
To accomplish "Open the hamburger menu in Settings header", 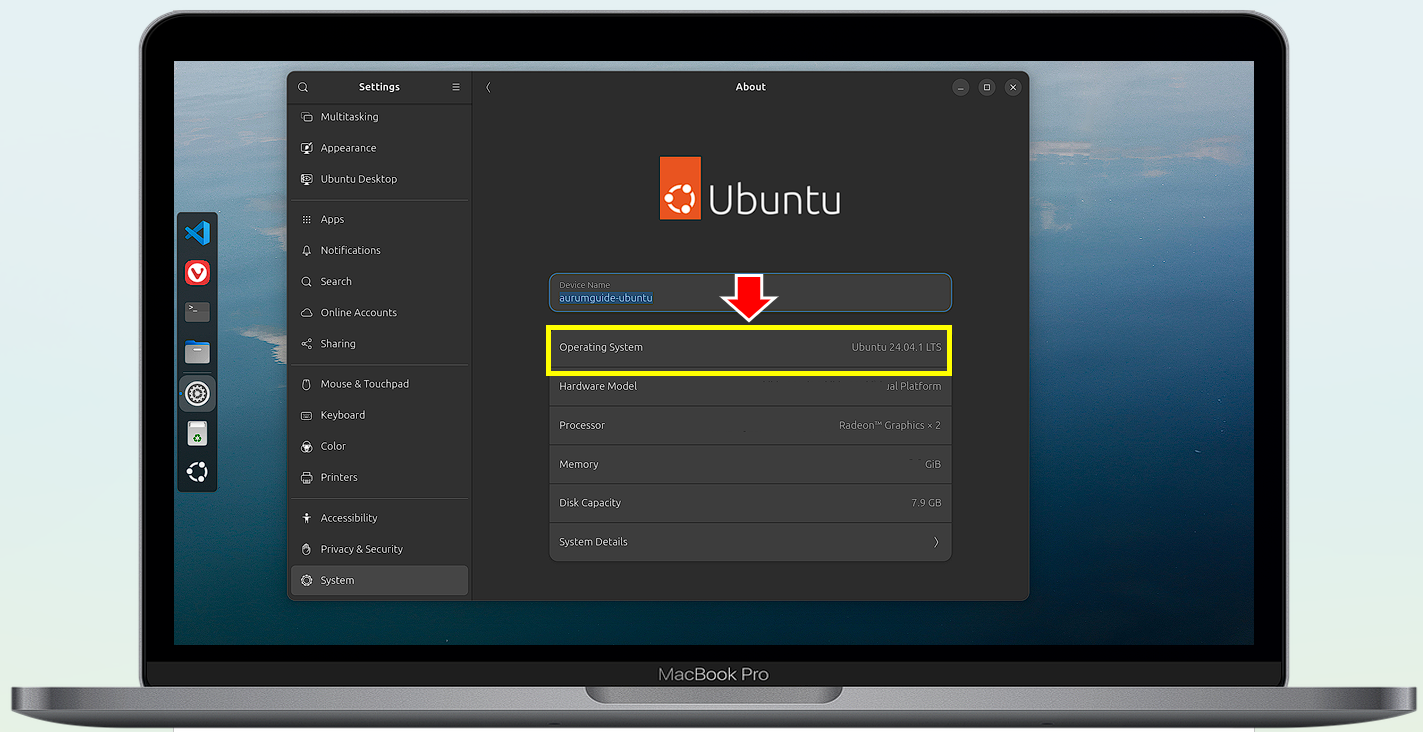I will (455, 87).
